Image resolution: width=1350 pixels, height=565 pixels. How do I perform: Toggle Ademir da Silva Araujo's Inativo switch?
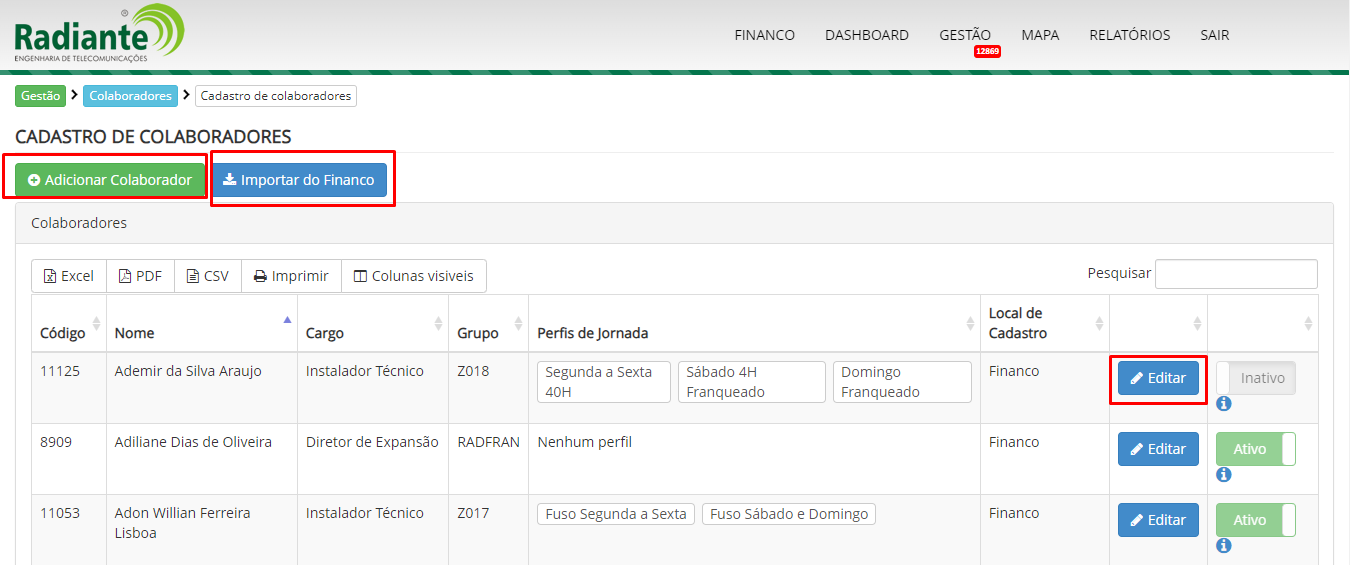point(1256,379)
